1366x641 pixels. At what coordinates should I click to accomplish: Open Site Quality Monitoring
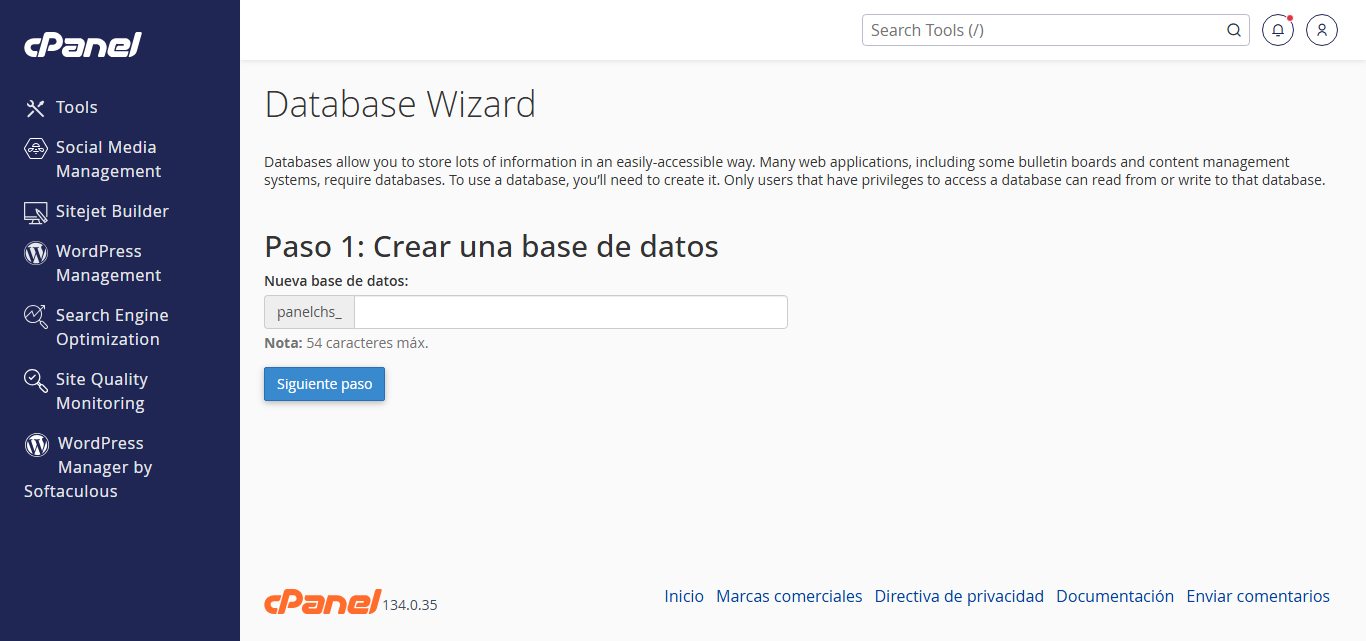tap(102, 391)
